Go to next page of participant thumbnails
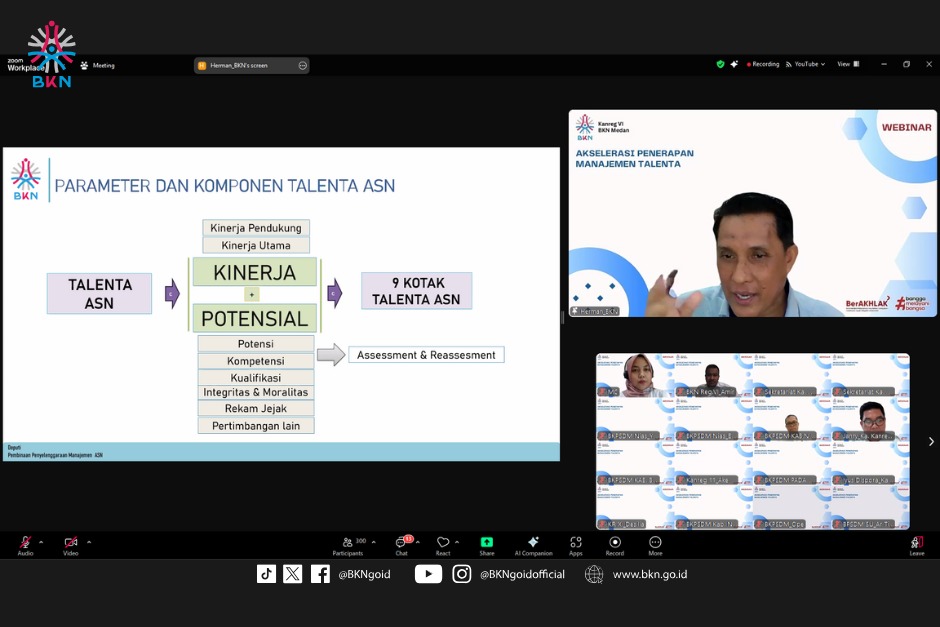This screenshot has width=940, height=627. pos(931,441)
